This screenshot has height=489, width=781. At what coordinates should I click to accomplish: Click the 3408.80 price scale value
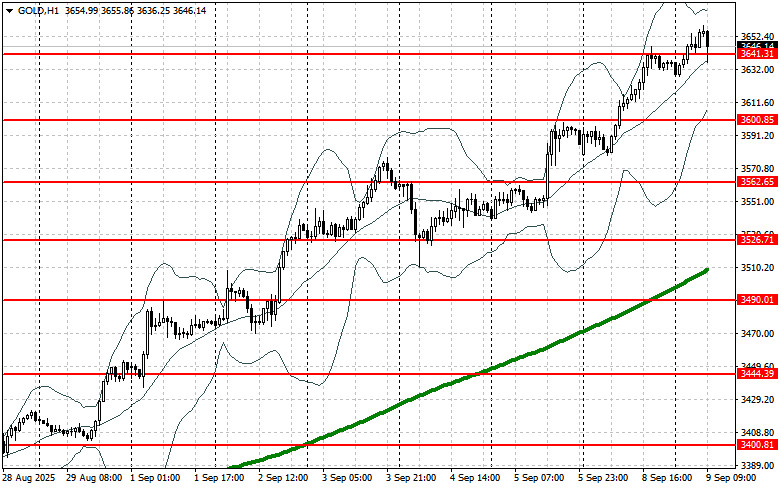pyautogui.click(x=758, y=432)
